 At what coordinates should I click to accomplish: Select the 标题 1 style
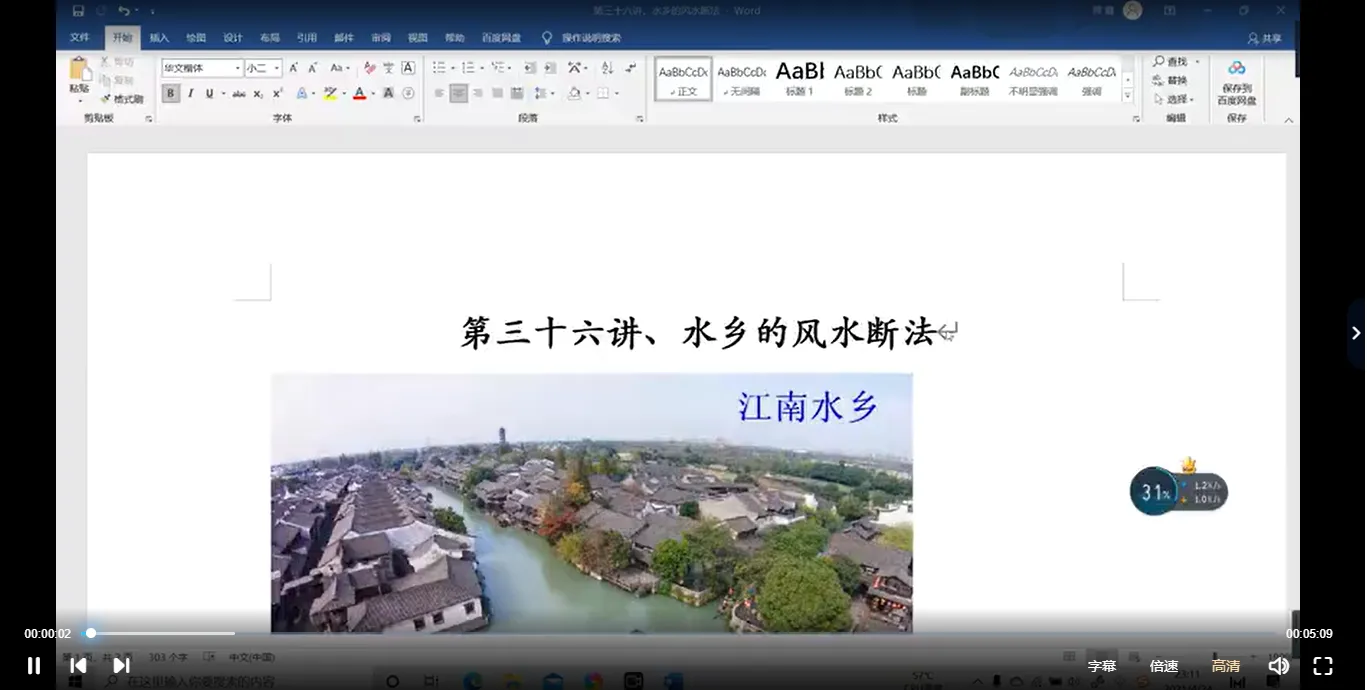799,79
